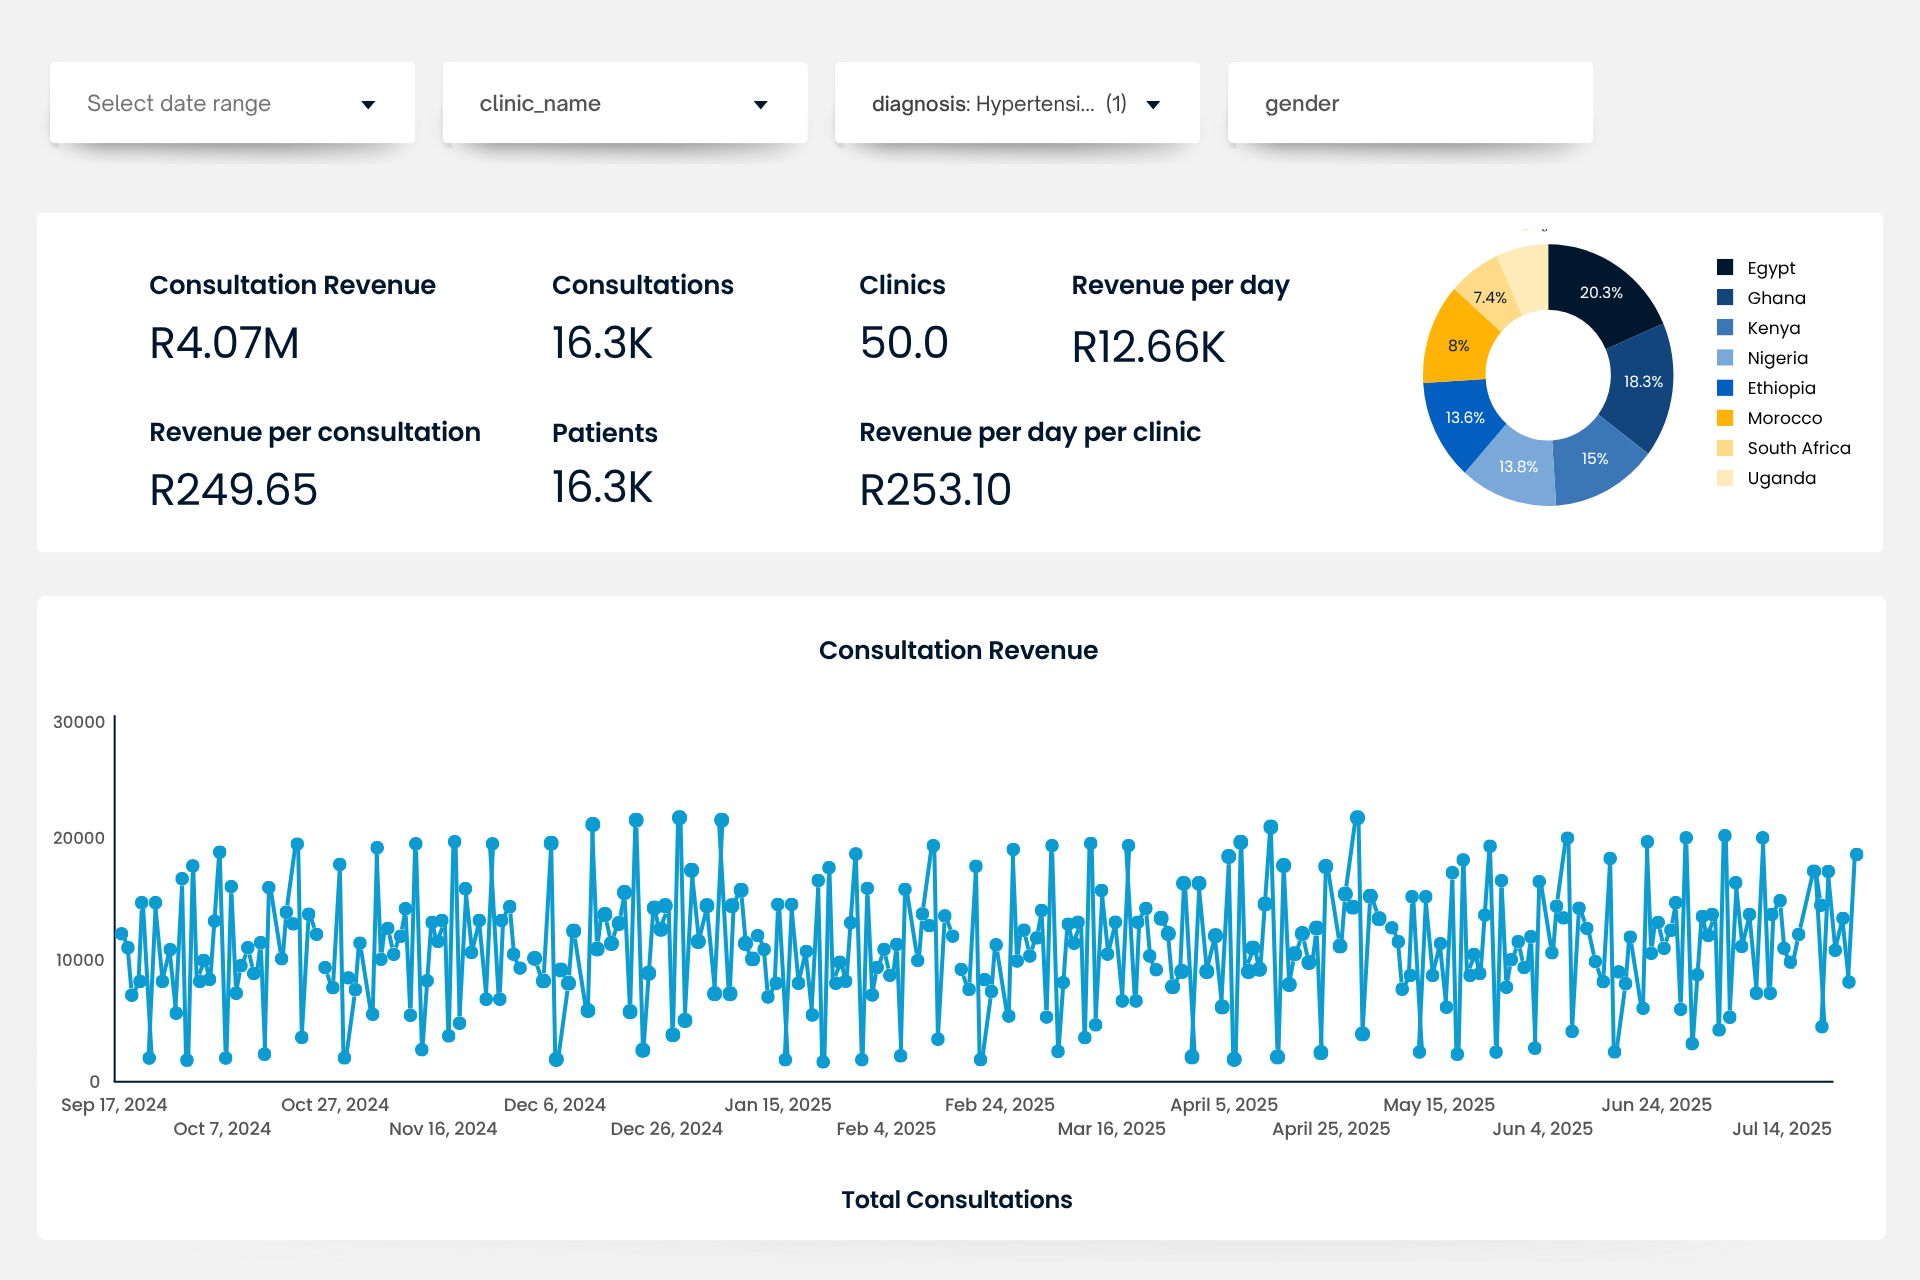Click the Total Consultations chart heading
1920x1280 pixels.
pos(956,1199)
